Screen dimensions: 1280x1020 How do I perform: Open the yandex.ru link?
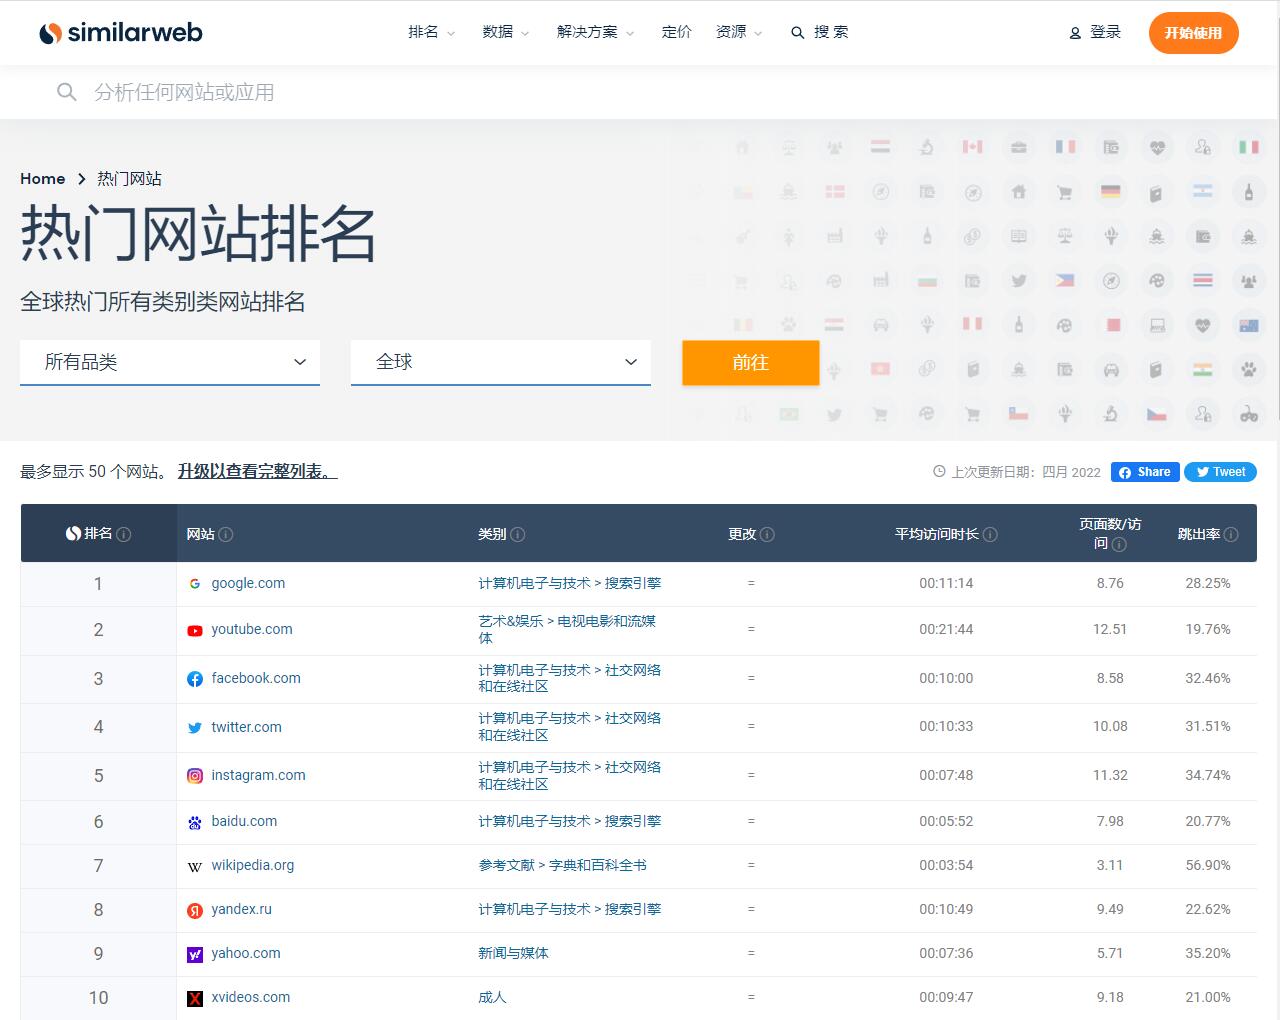pos(241,909)
